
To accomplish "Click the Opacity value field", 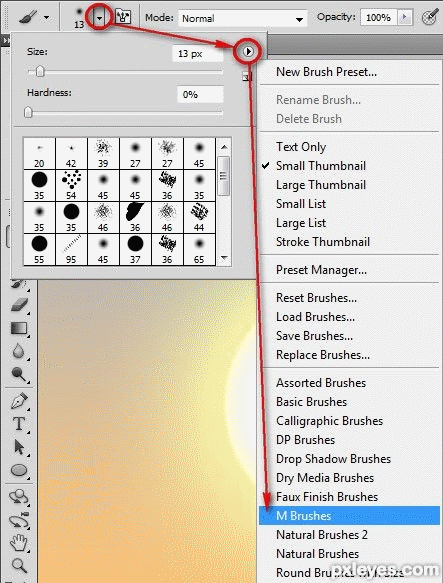I will pyautogui.click(x=379, y=17).
